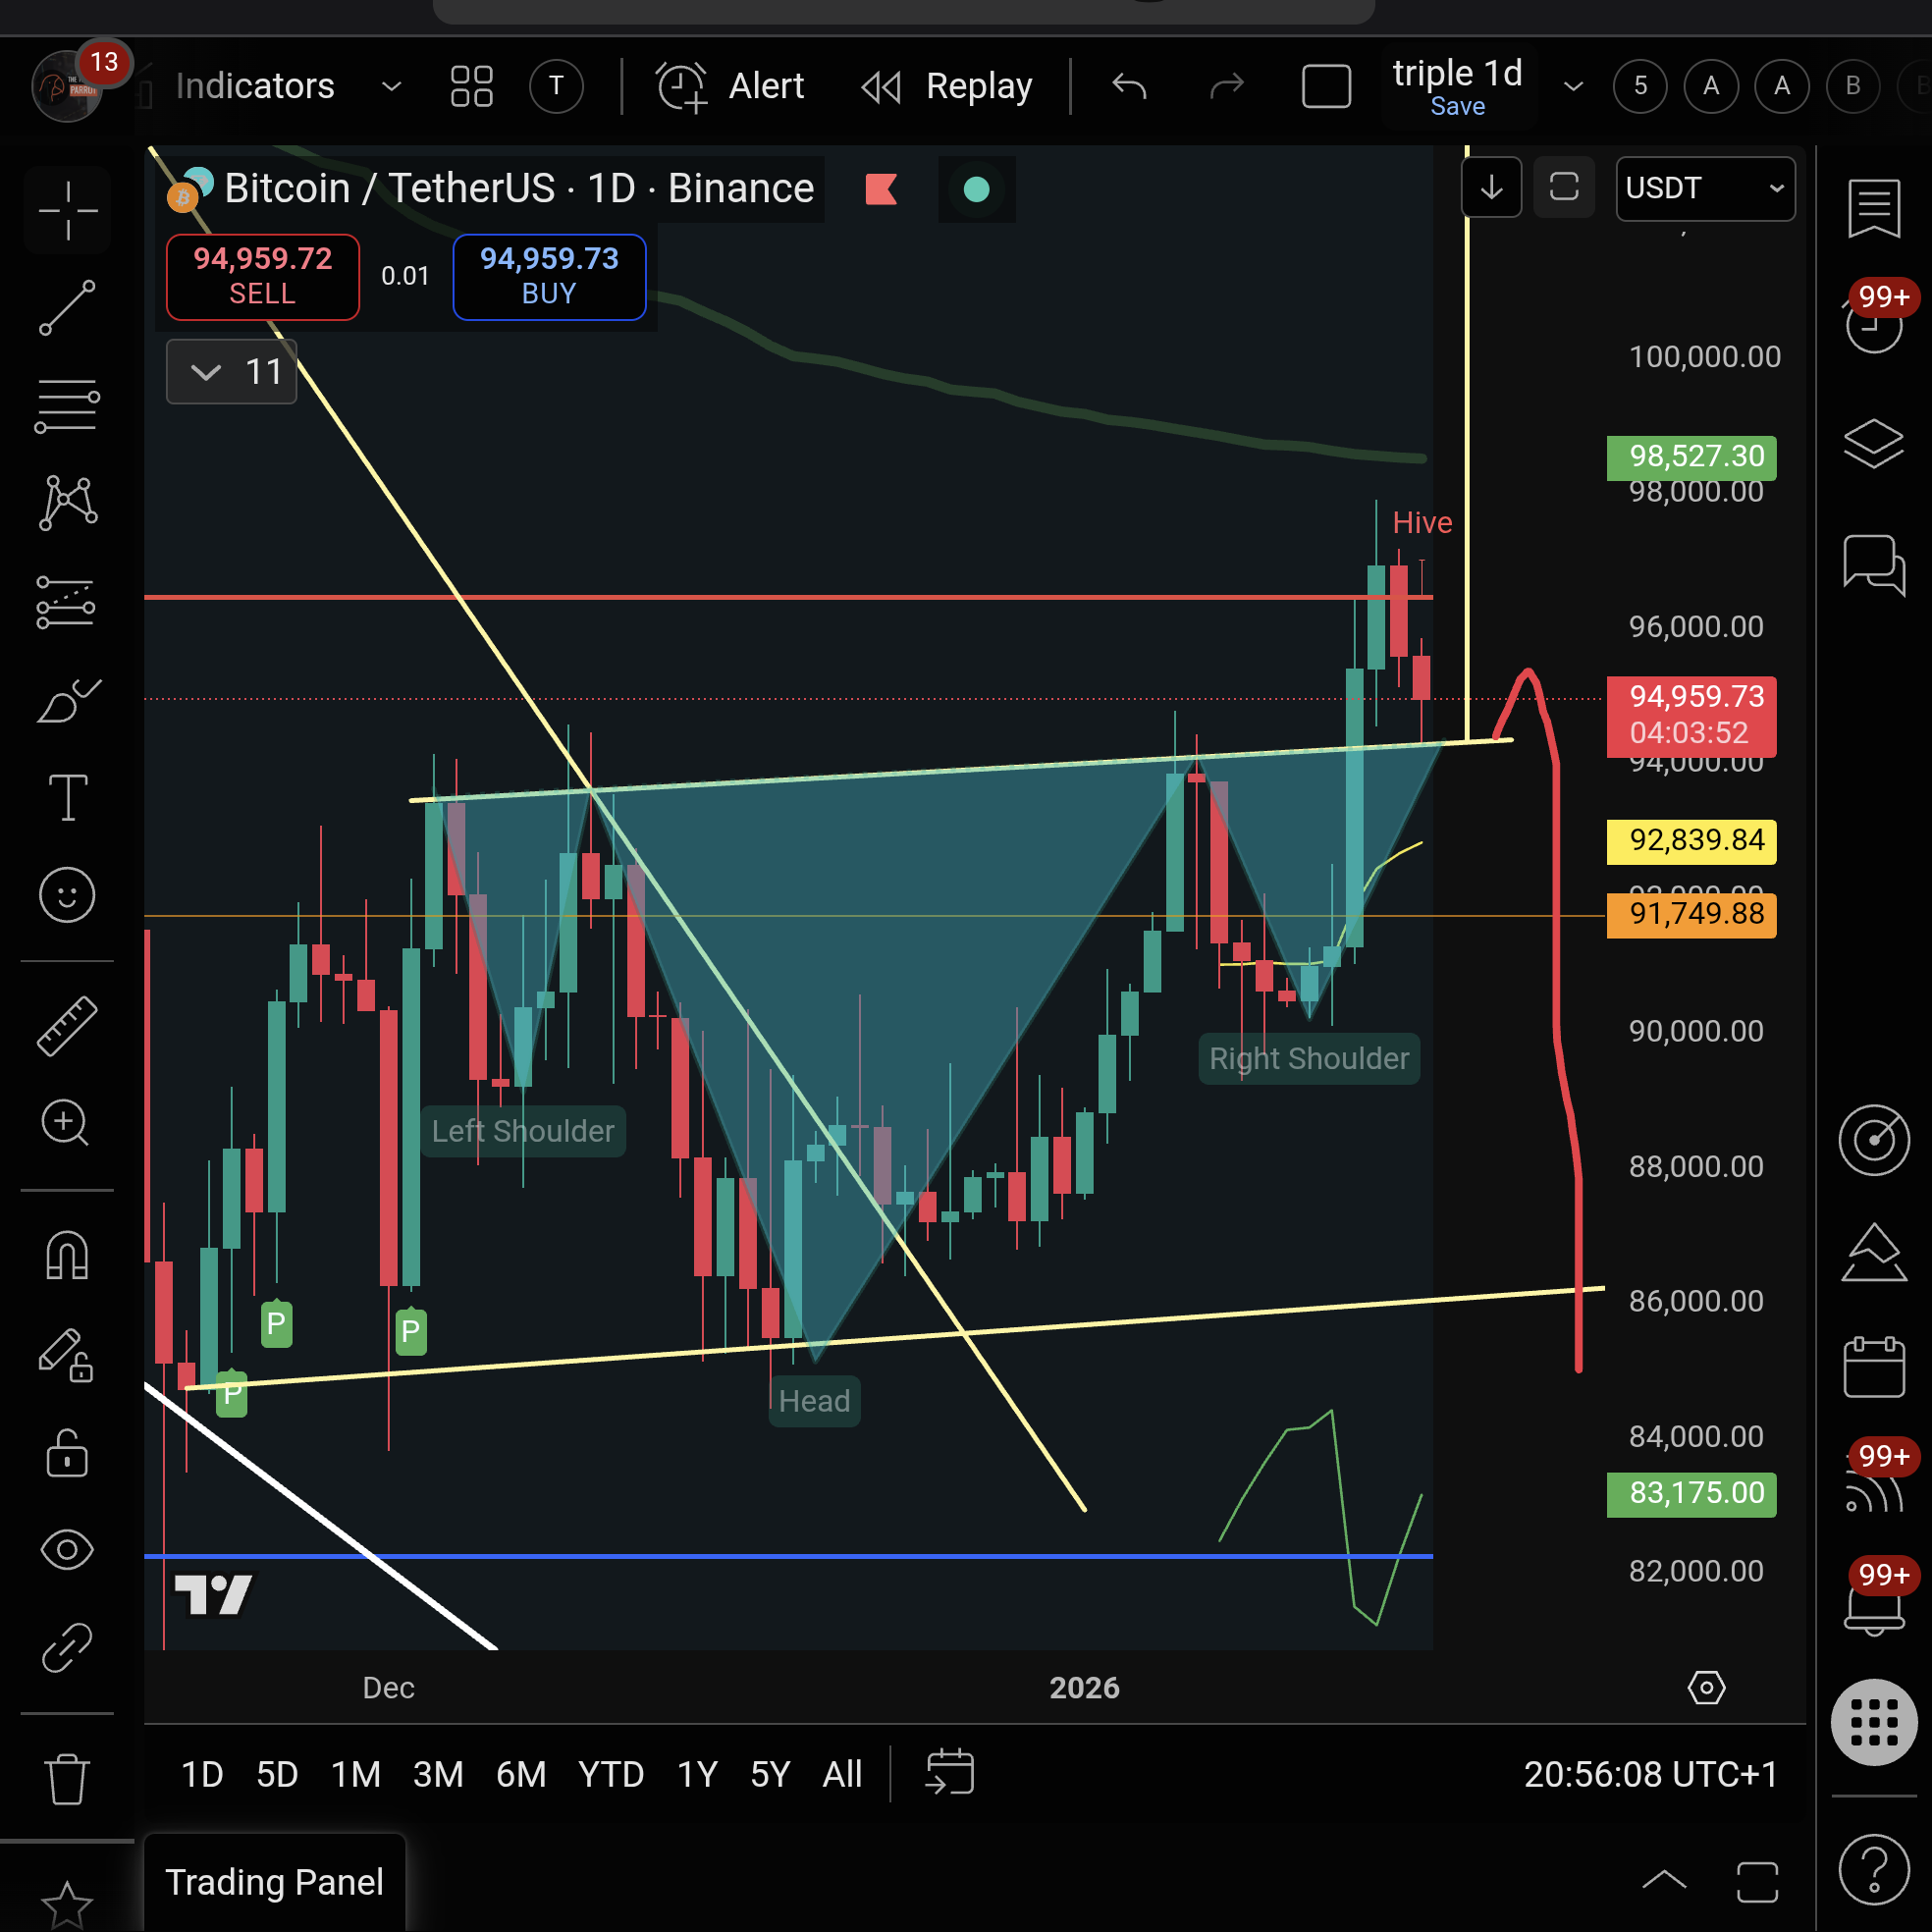Image resolution: width=1932 pixels, height=1932 pixels.
Task: Click the 94,959.72 SELL button
Action: pos(262,277)
